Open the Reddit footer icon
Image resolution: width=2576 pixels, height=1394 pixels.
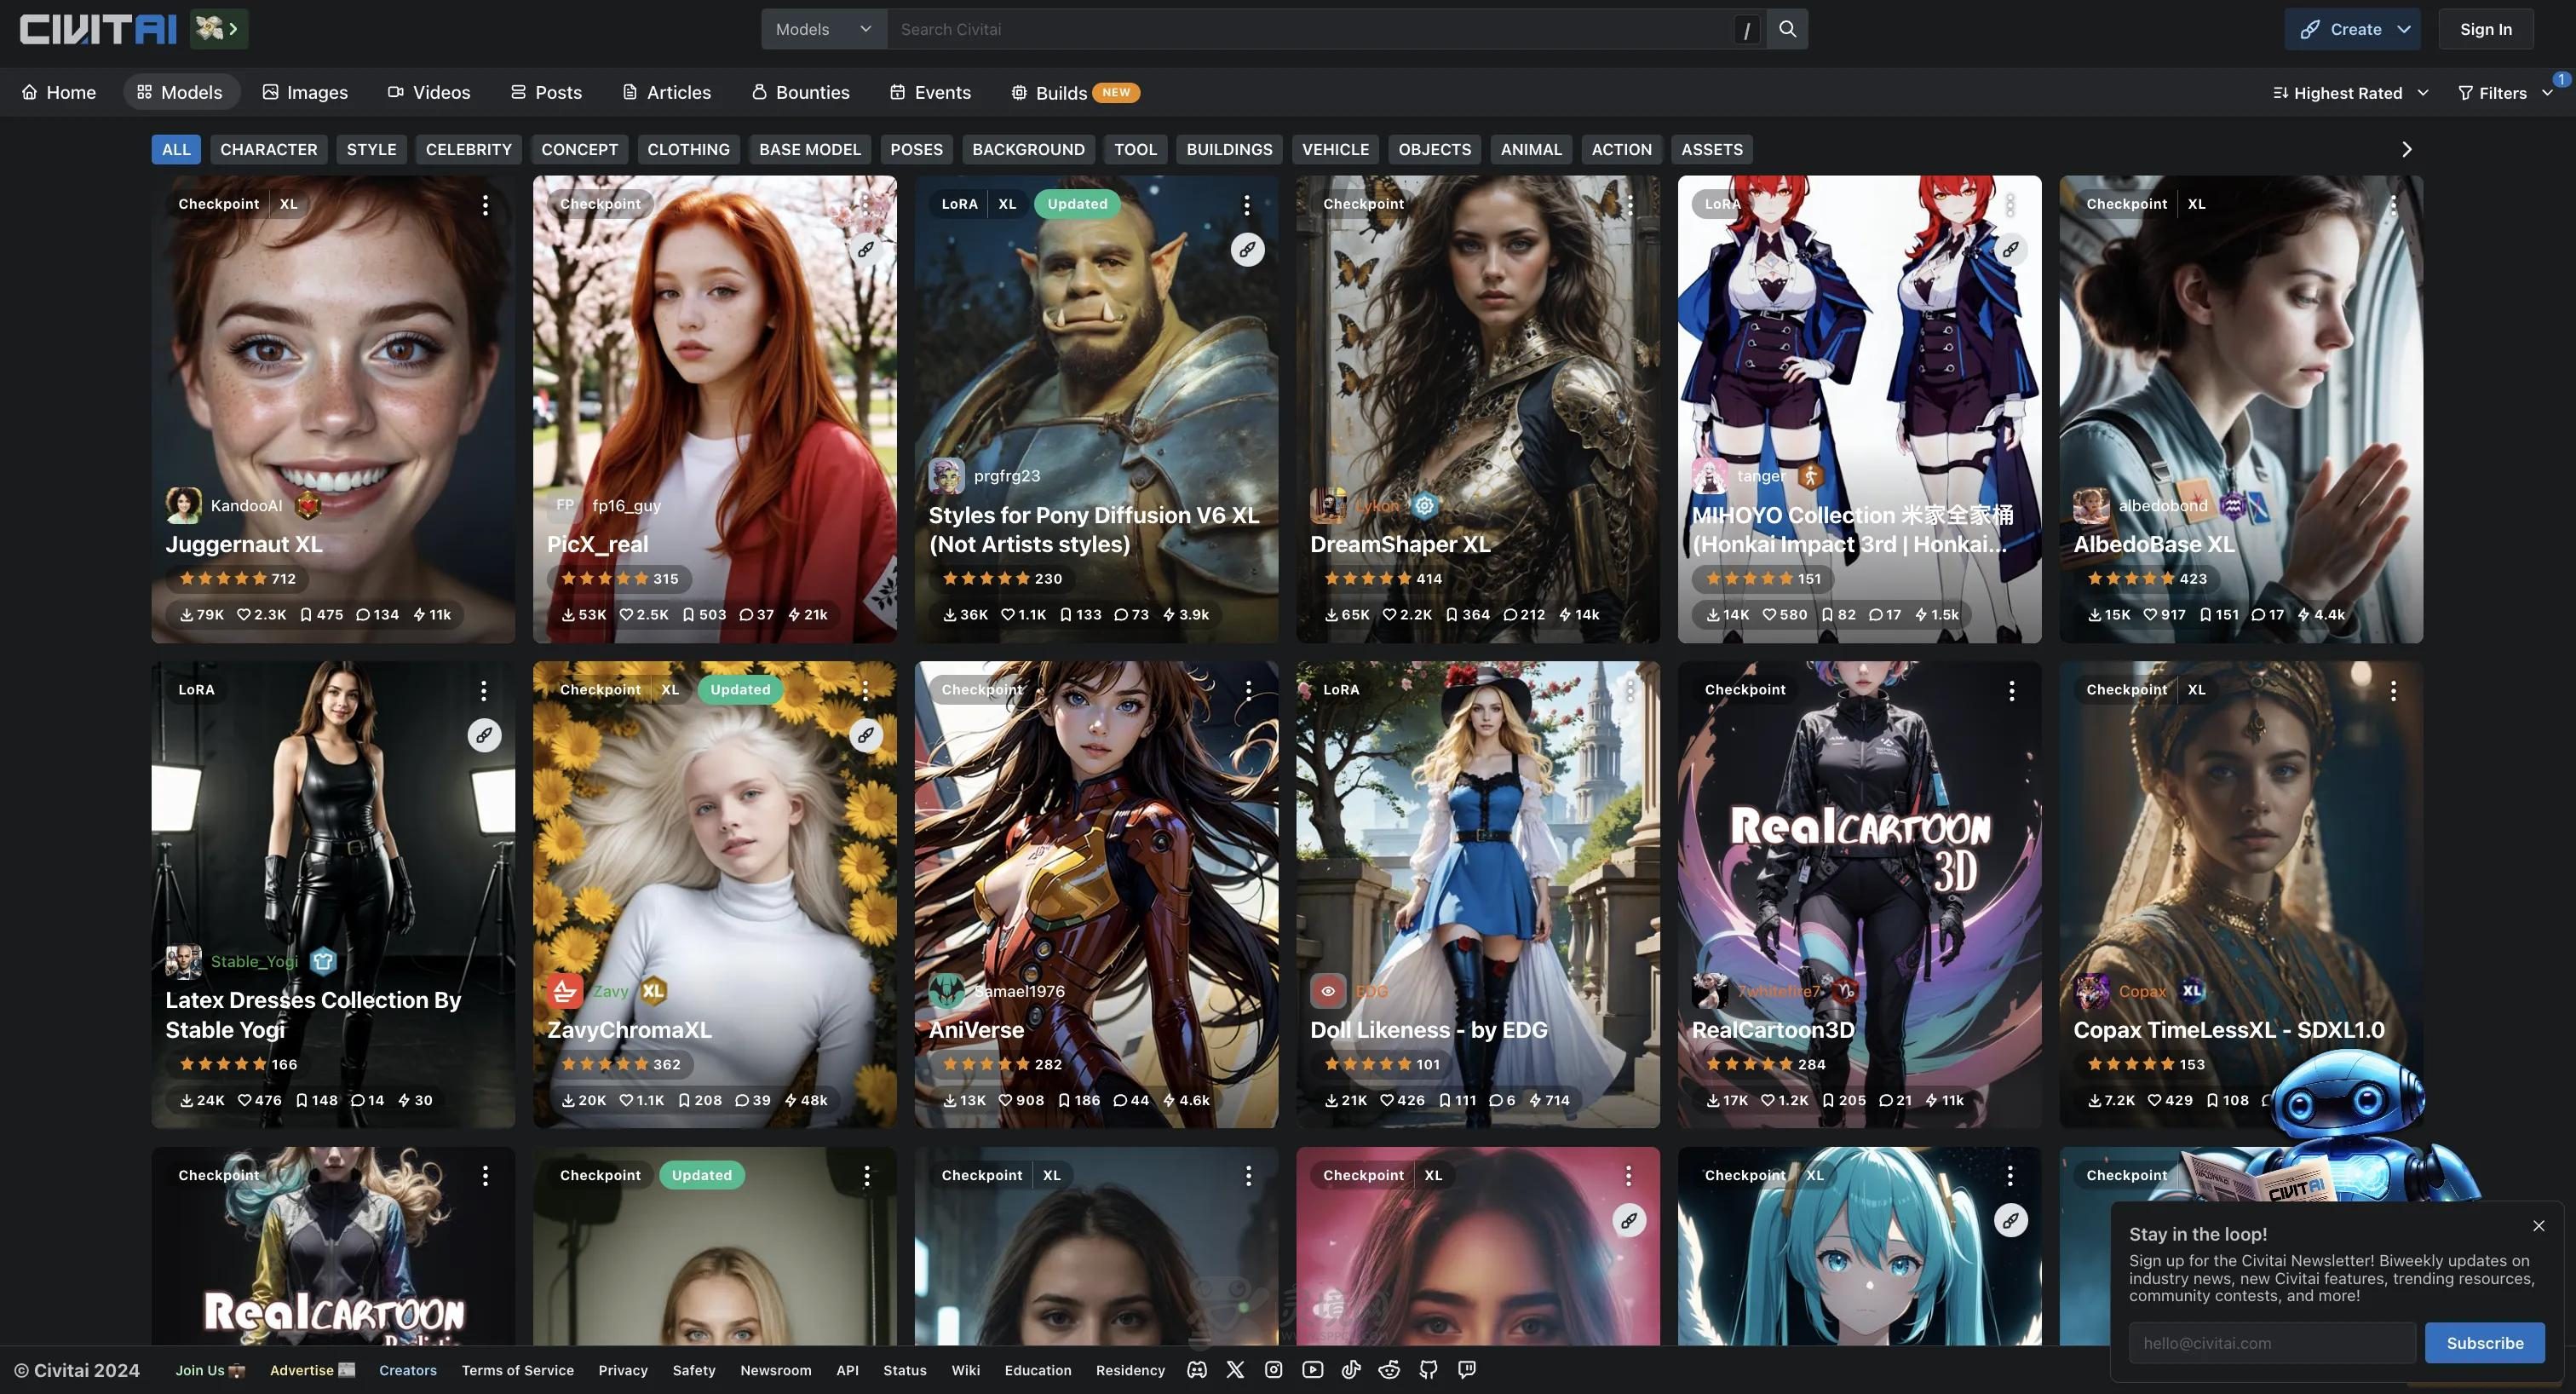click(1389, 1370)
